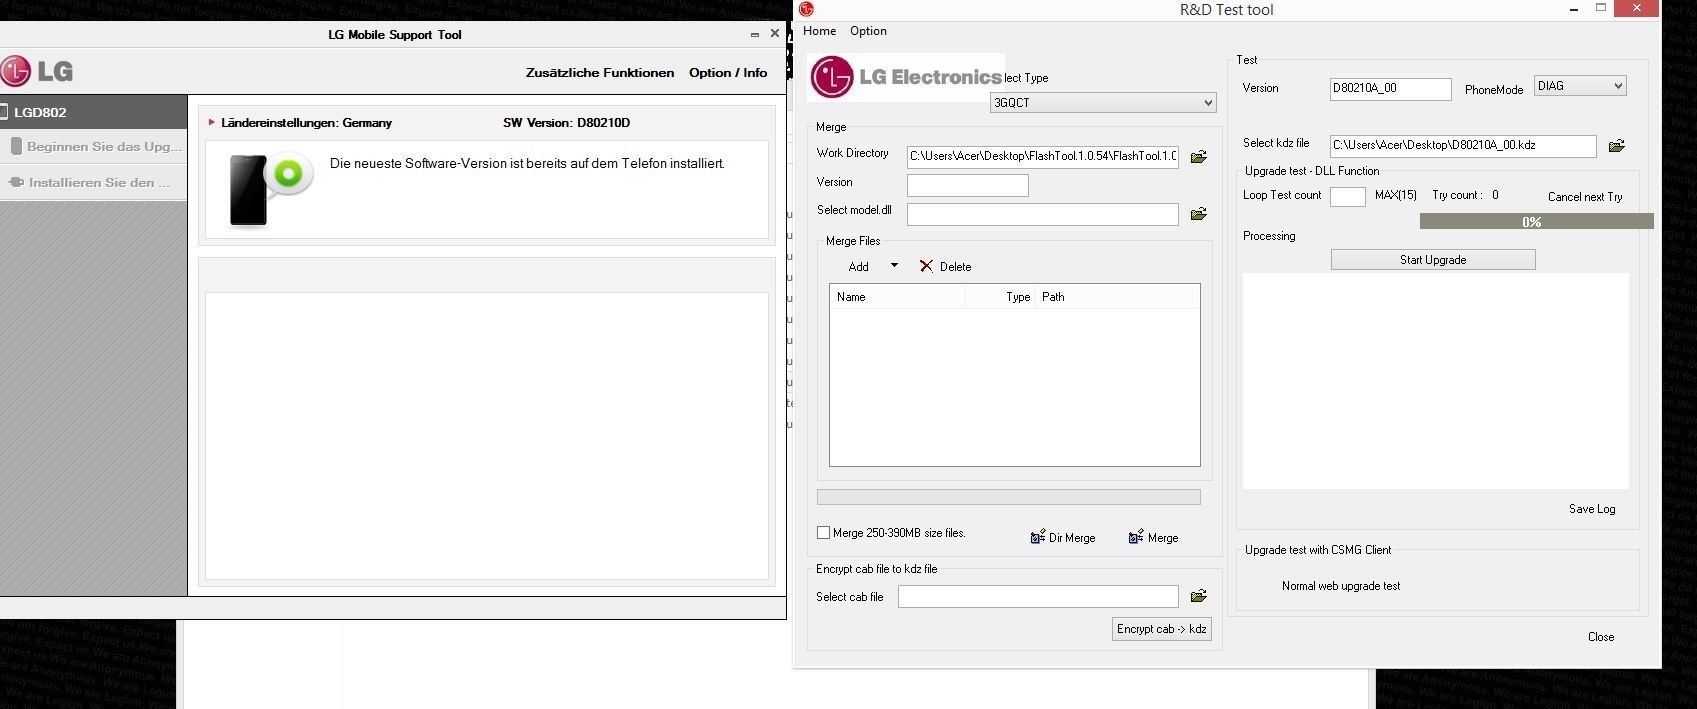The image size is (1697, 709).
Task: Expand the Ländereinstellungen: Germany section
Action: pyautogui.click(x=212, y=122)
